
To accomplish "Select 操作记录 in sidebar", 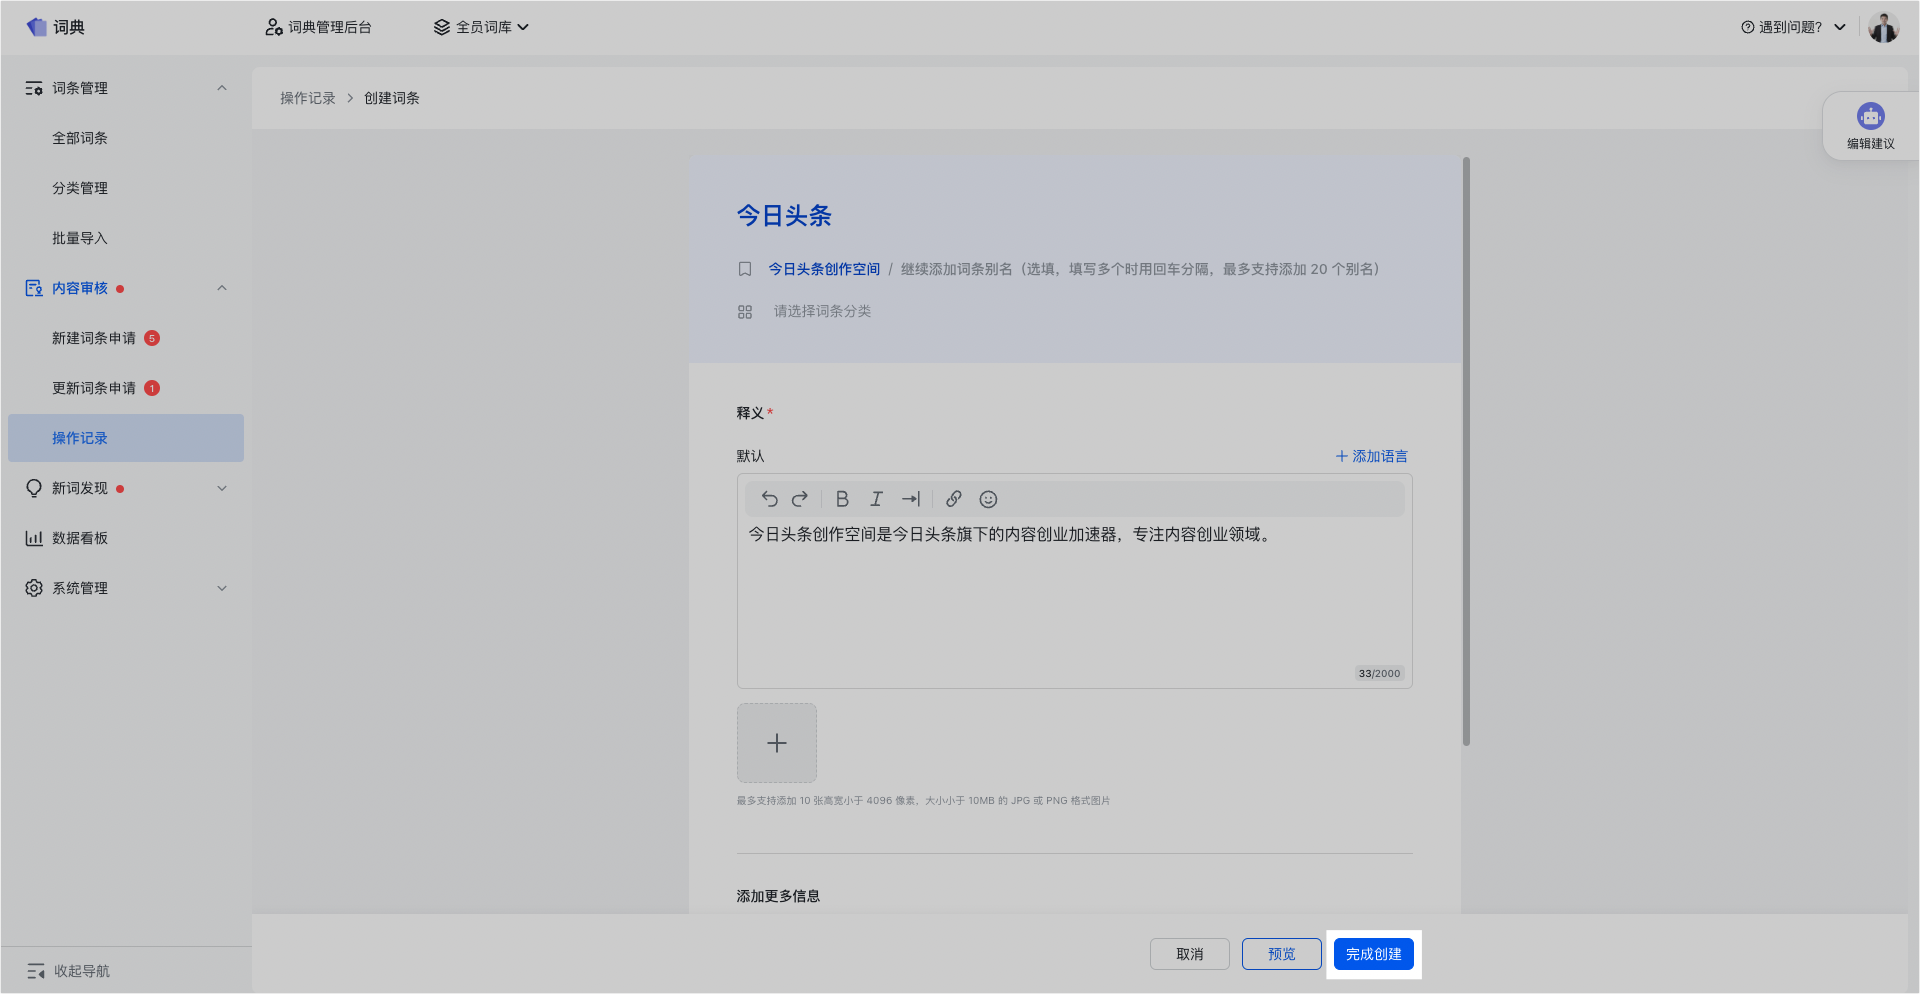I will coord(126,438).
